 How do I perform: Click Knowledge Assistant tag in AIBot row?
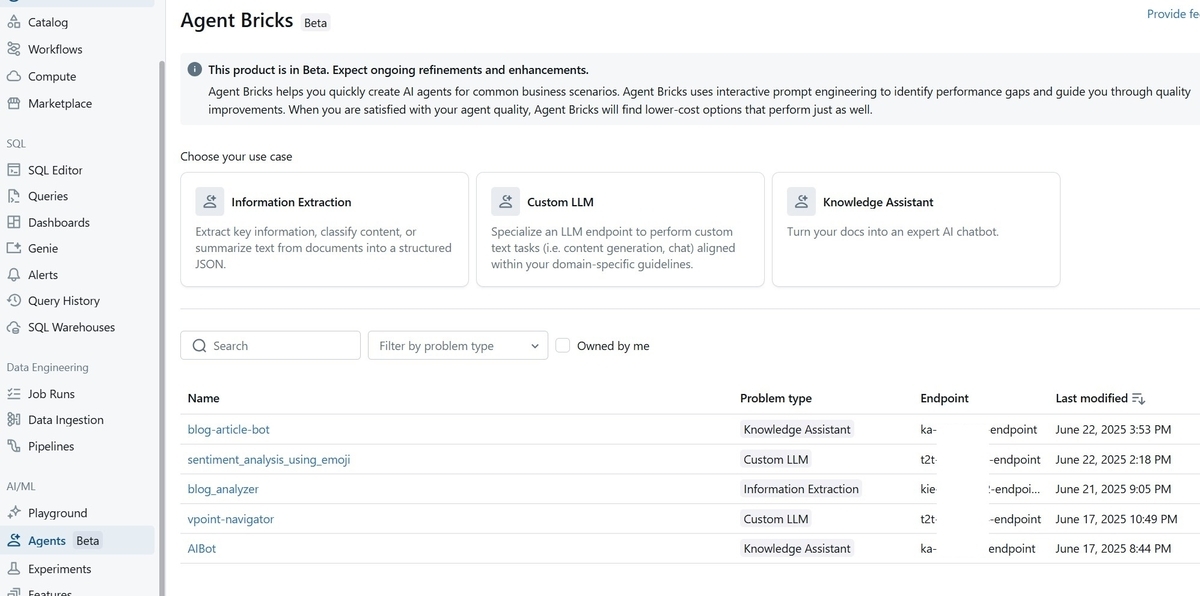(x=797, y=549)
